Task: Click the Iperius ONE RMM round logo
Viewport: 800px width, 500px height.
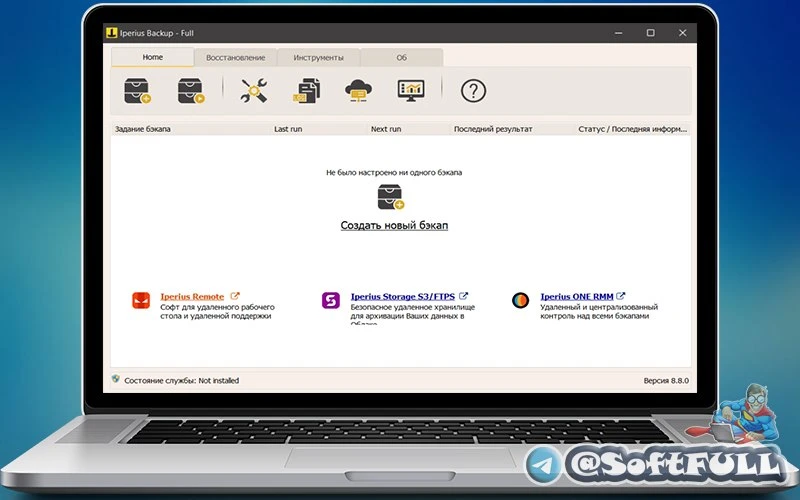Action: click(x=520, y=301)
